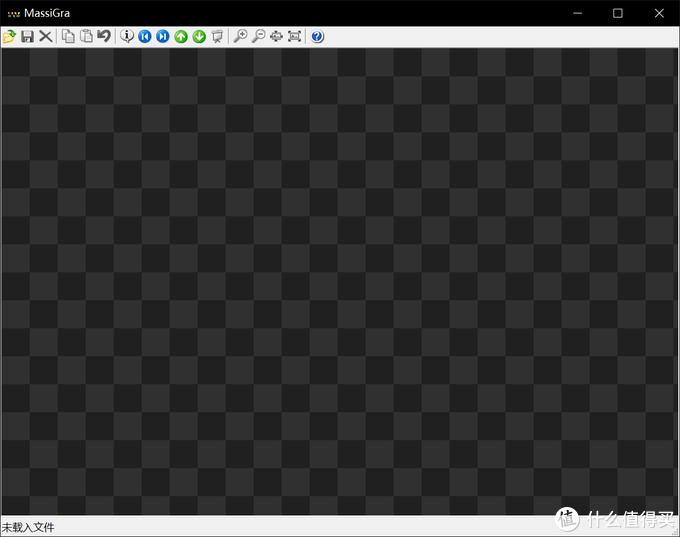The width and height of the screenshot is (680, 537).
Task: Open Help with the blue question mark
Action: click(317, 37)
